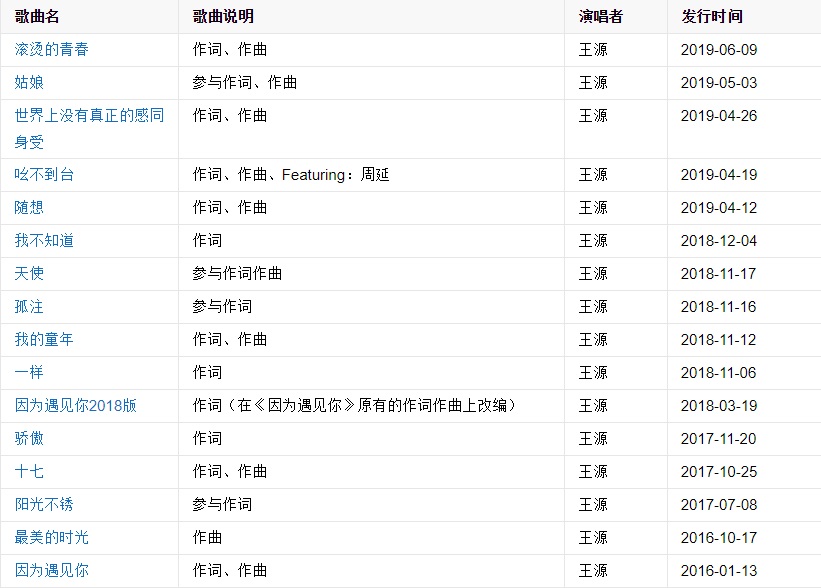This screenshot has height=588, width=821.
Task: Click 作词、作曲 in the 随想 row
Action: coord(230,207)
